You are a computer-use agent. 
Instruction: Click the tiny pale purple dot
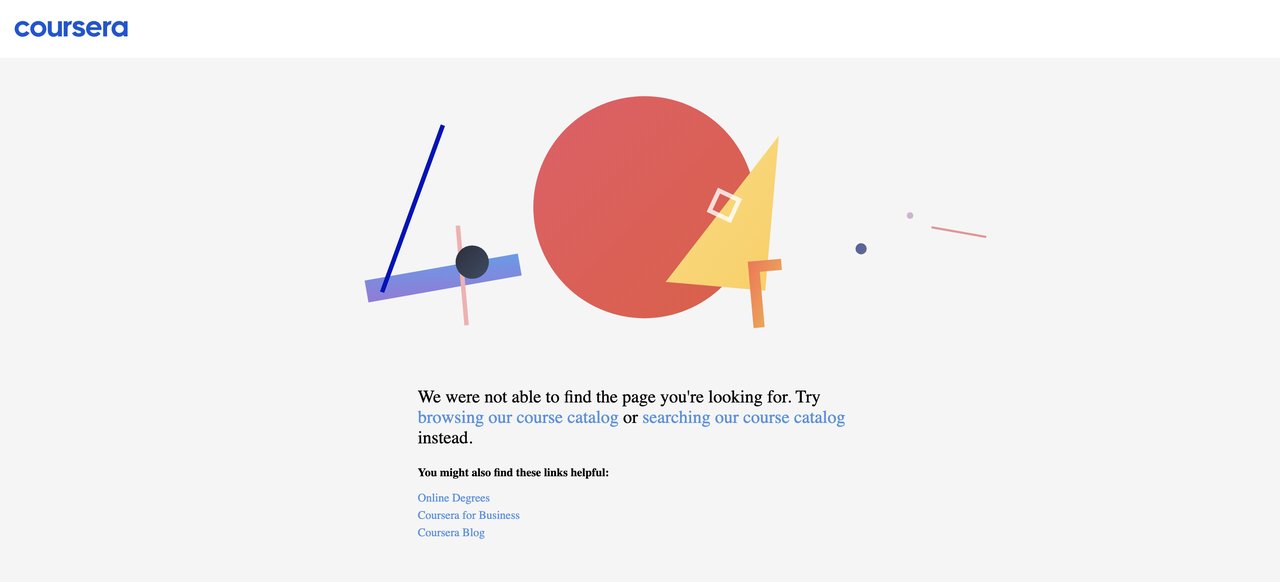(x=910, y=215)
